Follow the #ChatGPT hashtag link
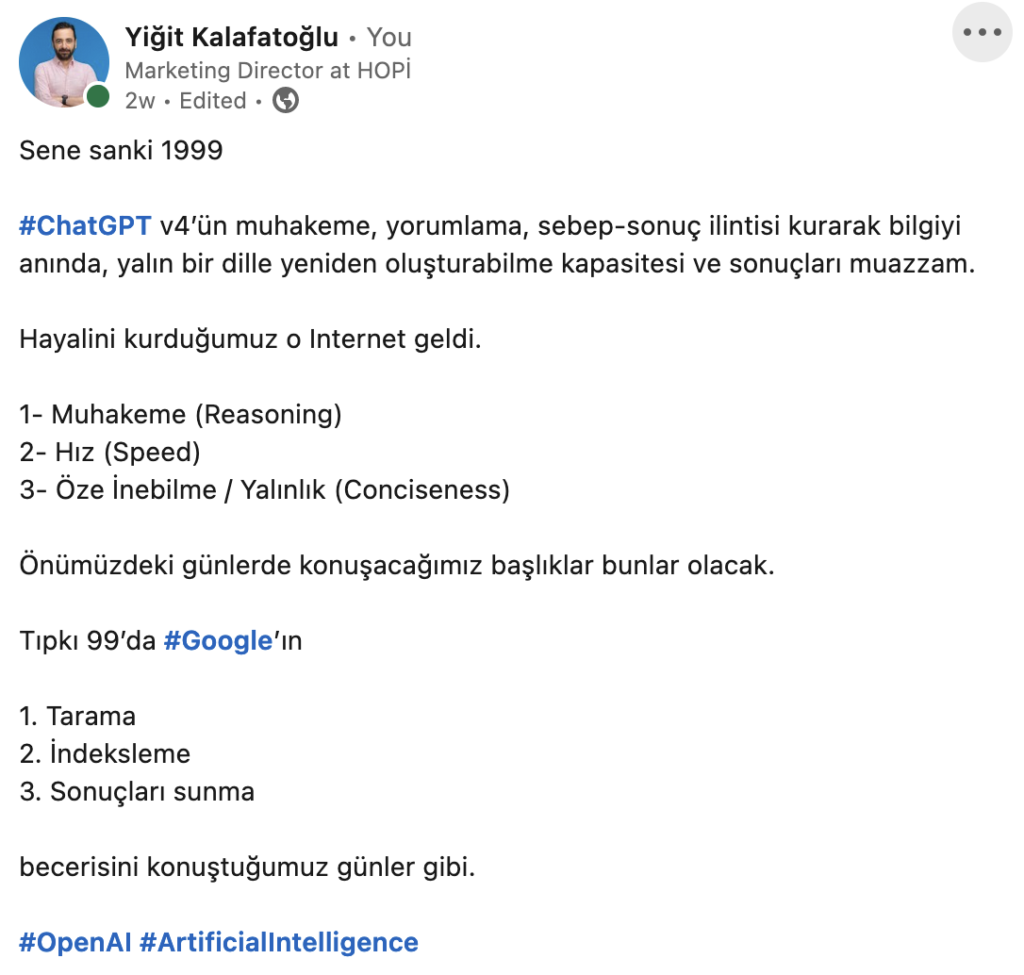Viewport: 1024px width, 975px height. (x=86, y=226)
